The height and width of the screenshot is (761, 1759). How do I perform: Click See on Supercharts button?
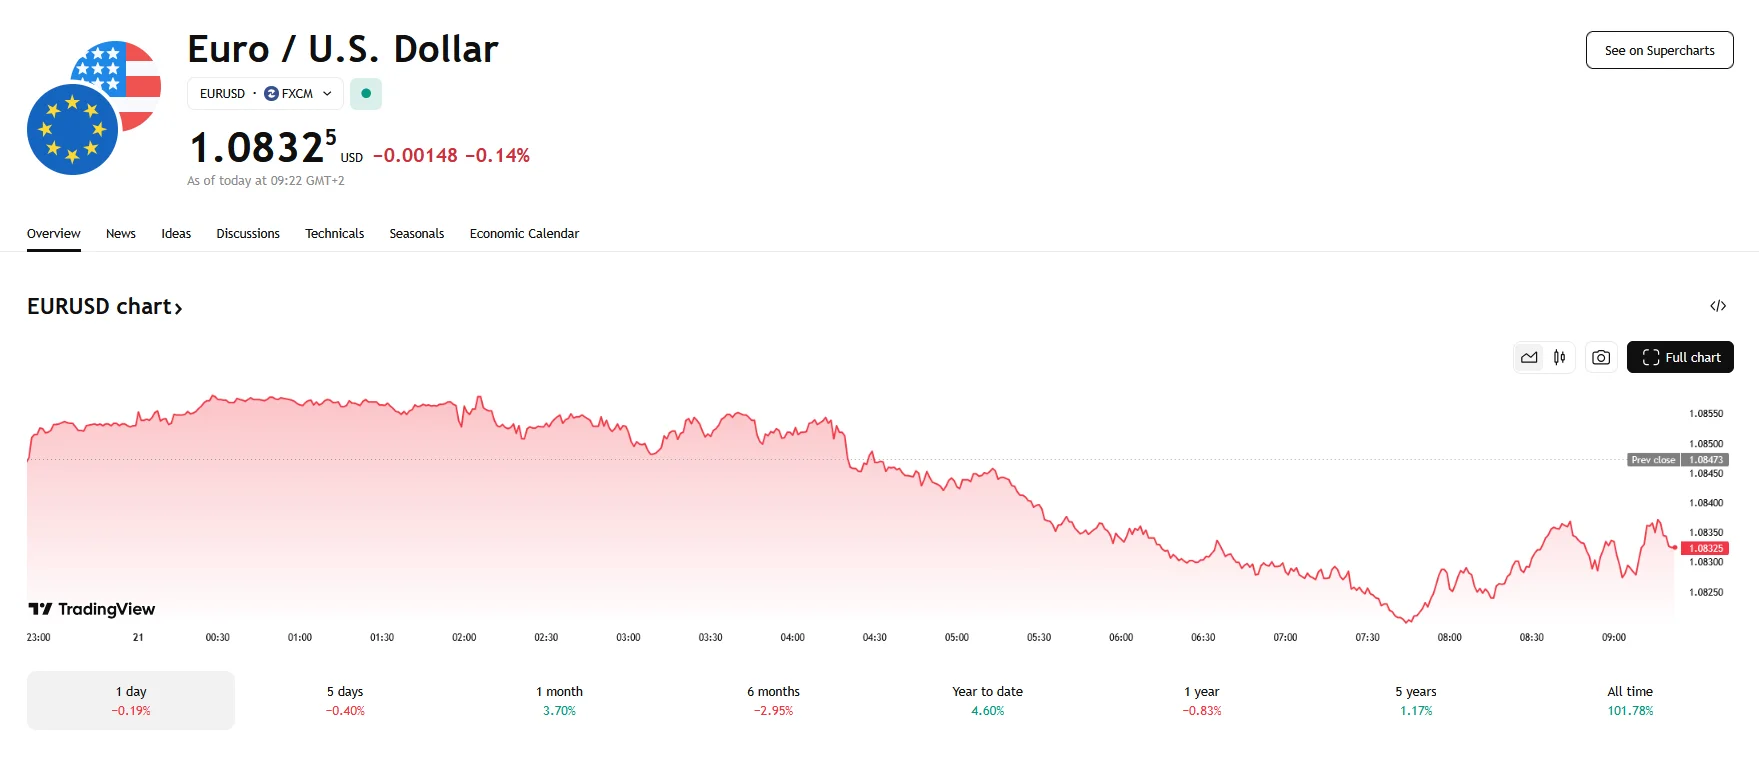[x=1659, y=51]
